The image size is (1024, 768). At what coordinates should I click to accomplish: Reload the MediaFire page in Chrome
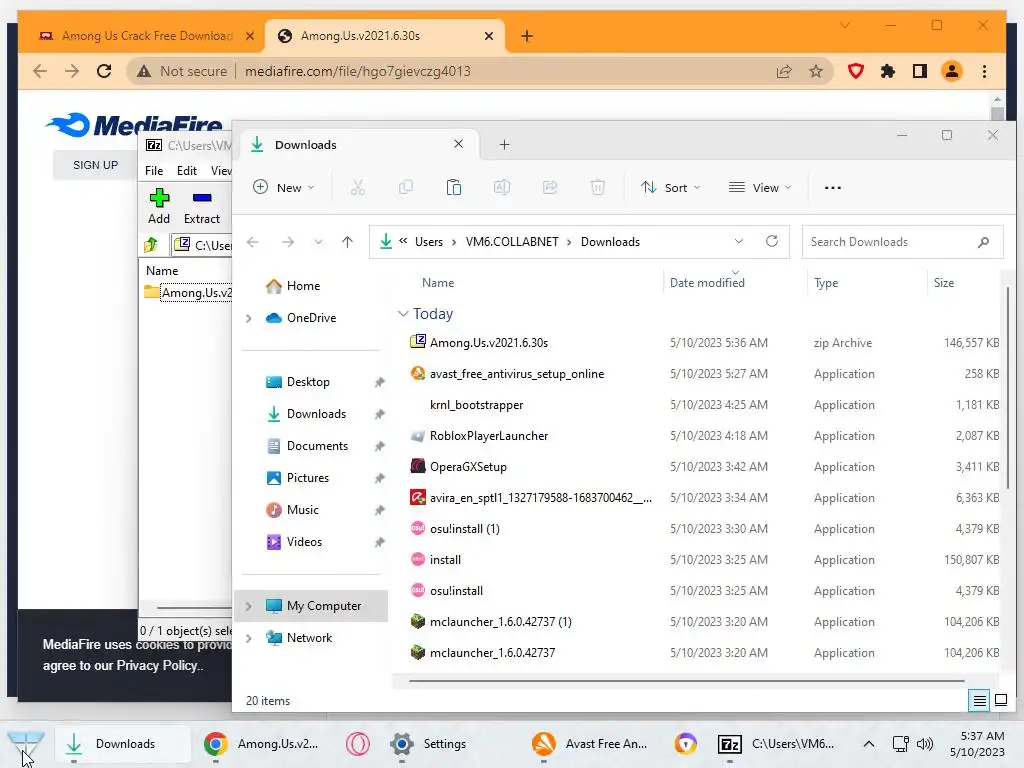pos(104,71)
